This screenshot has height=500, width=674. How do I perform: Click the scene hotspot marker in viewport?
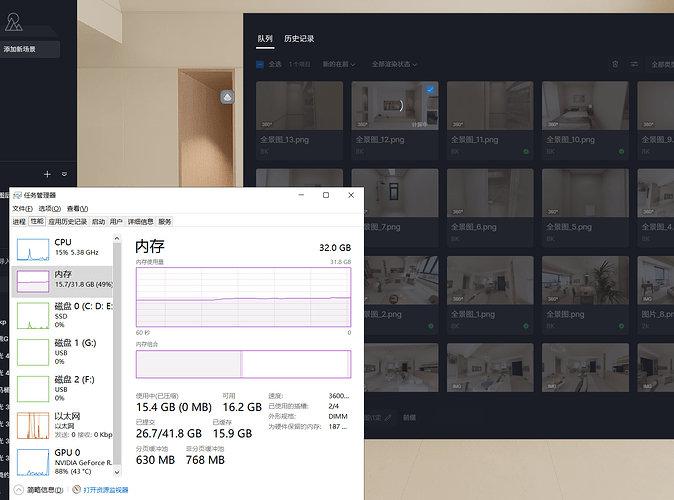pyautogui.click(x=228, y=97)
